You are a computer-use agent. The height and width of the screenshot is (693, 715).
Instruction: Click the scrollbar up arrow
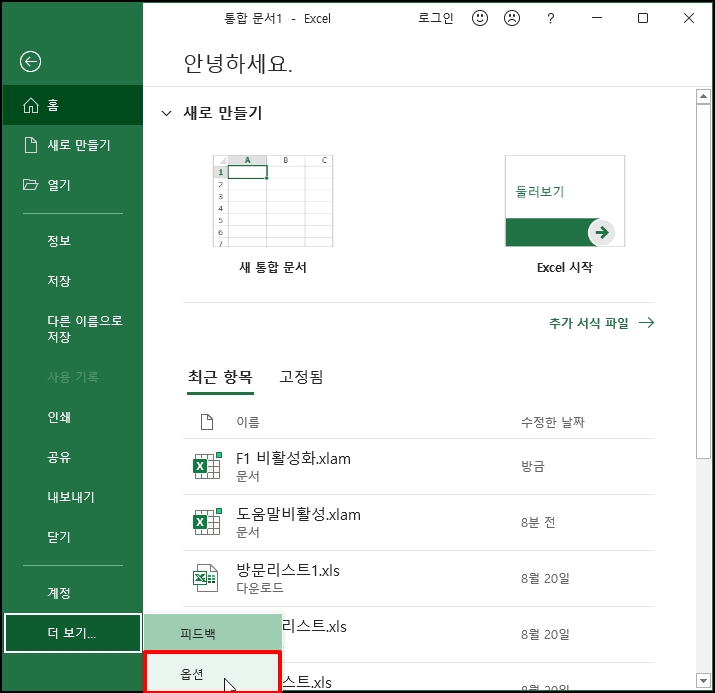click(703, 96)
